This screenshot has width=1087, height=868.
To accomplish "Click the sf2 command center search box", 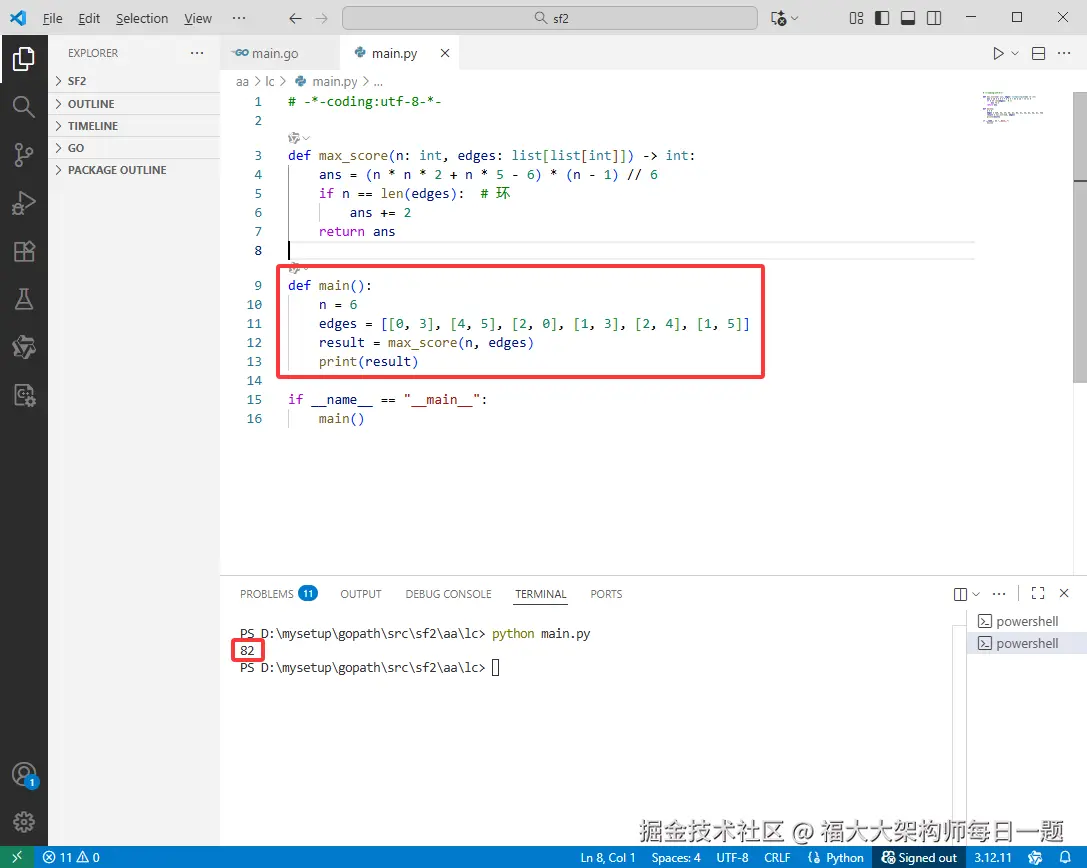I will pos(550,18).
